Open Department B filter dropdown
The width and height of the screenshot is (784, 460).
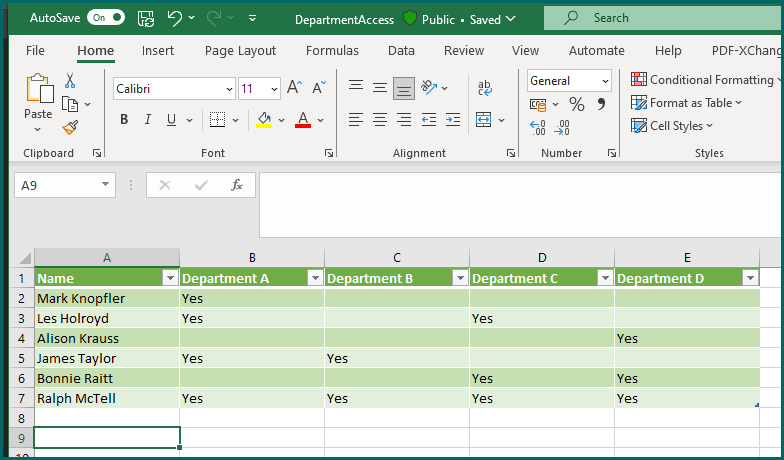coord(460,278)
